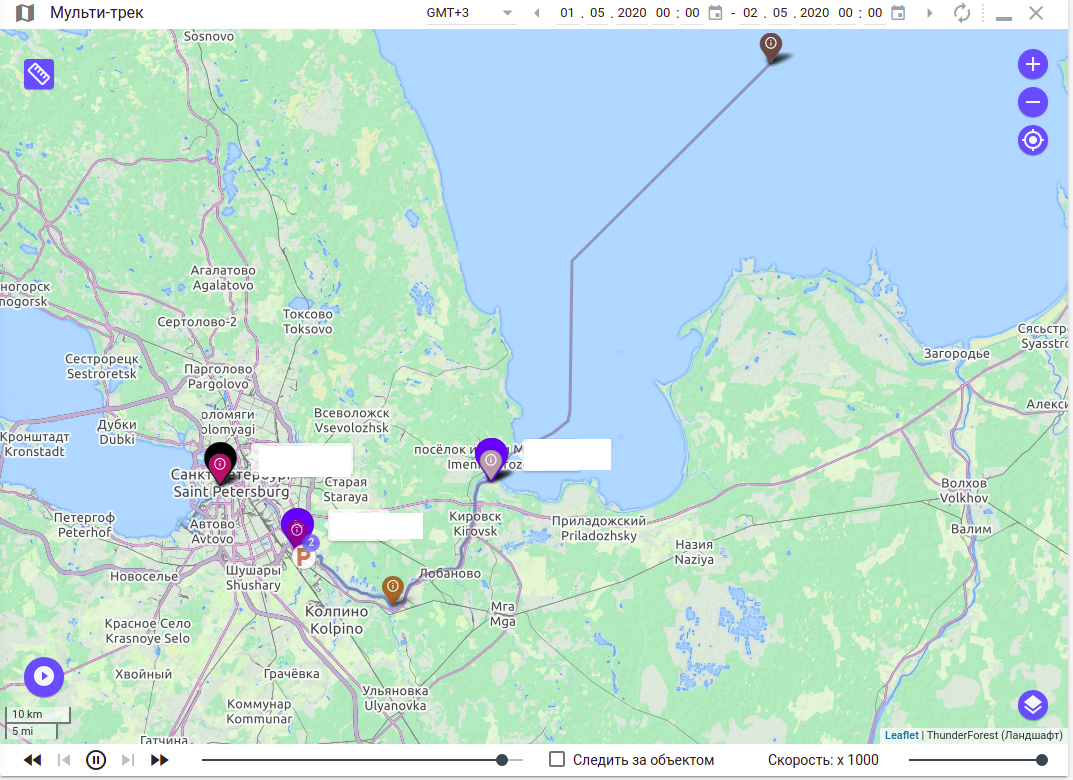Open the Leaflet attribution link
Image resolution: width=1073 pixels, height=780 pixels.
[901, 735]
